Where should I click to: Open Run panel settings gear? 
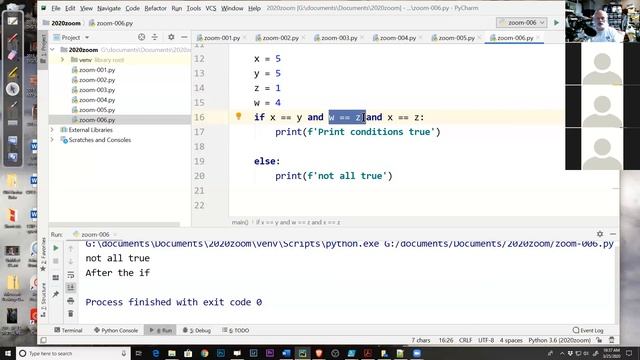point(600,234)
